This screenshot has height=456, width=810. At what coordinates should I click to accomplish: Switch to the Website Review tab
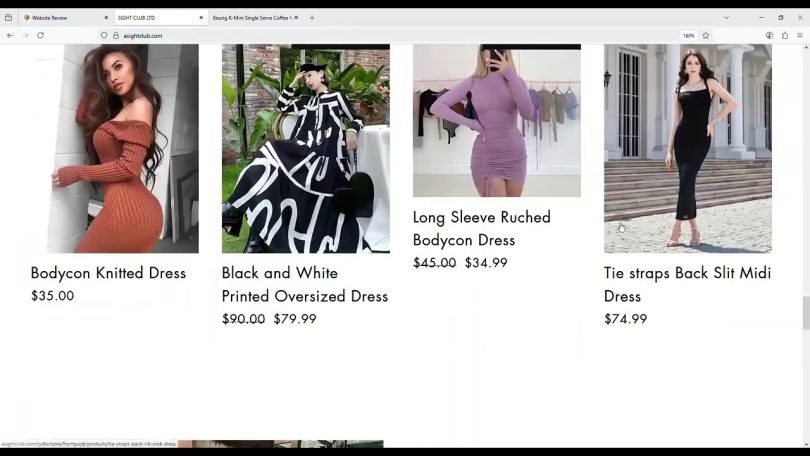click(x=65, y=18)
